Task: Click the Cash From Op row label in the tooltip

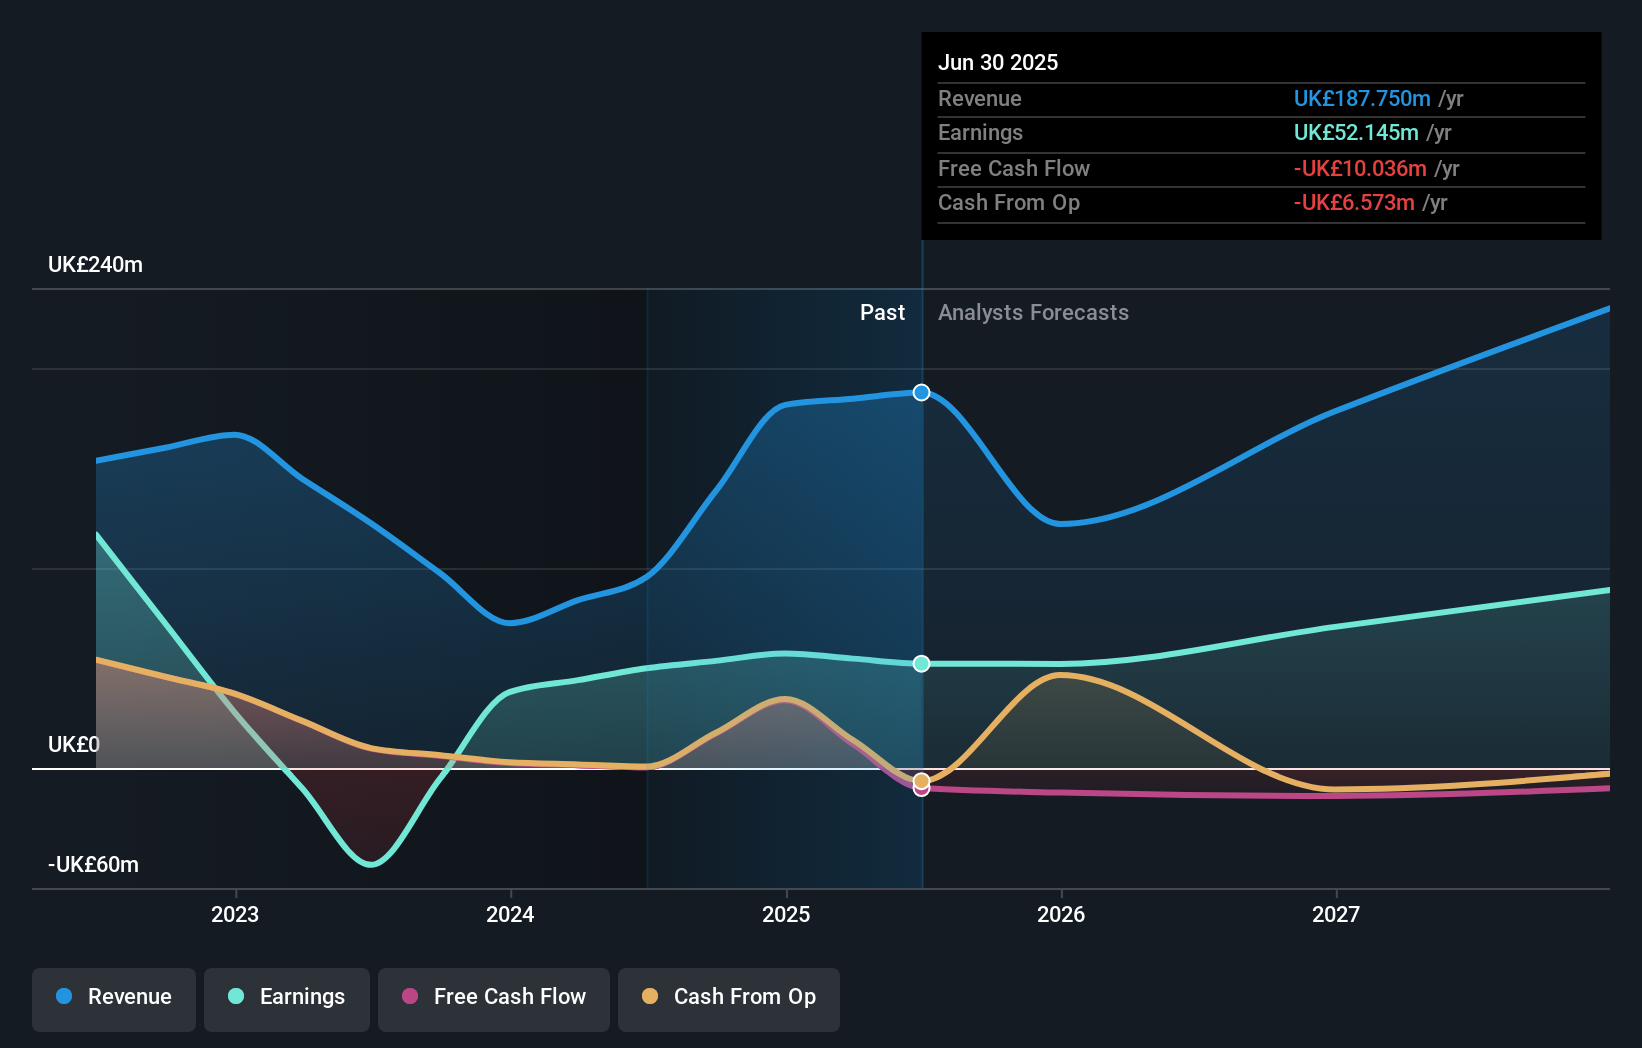Action: pos(1009,202)
